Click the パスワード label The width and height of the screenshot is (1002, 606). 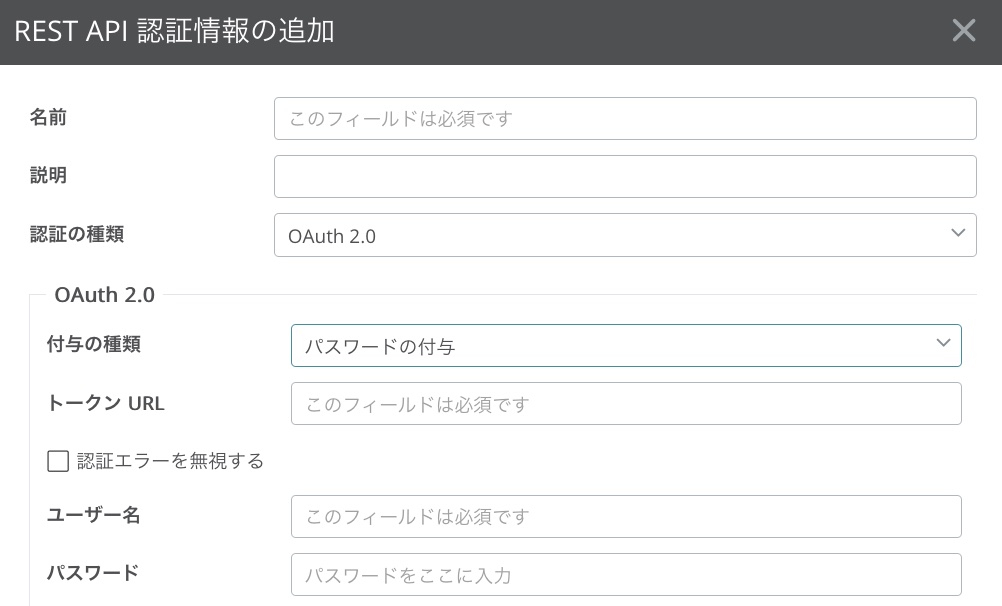(92, 573)
